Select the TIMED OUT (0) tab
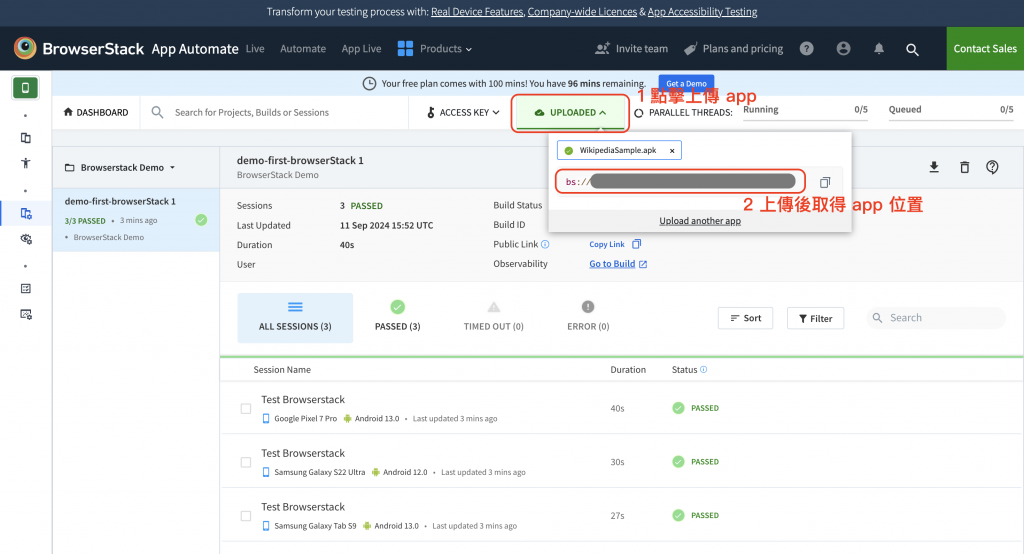Image resolution: width=1024 pixels, height=554 pixels. click(x=494, y=318)
